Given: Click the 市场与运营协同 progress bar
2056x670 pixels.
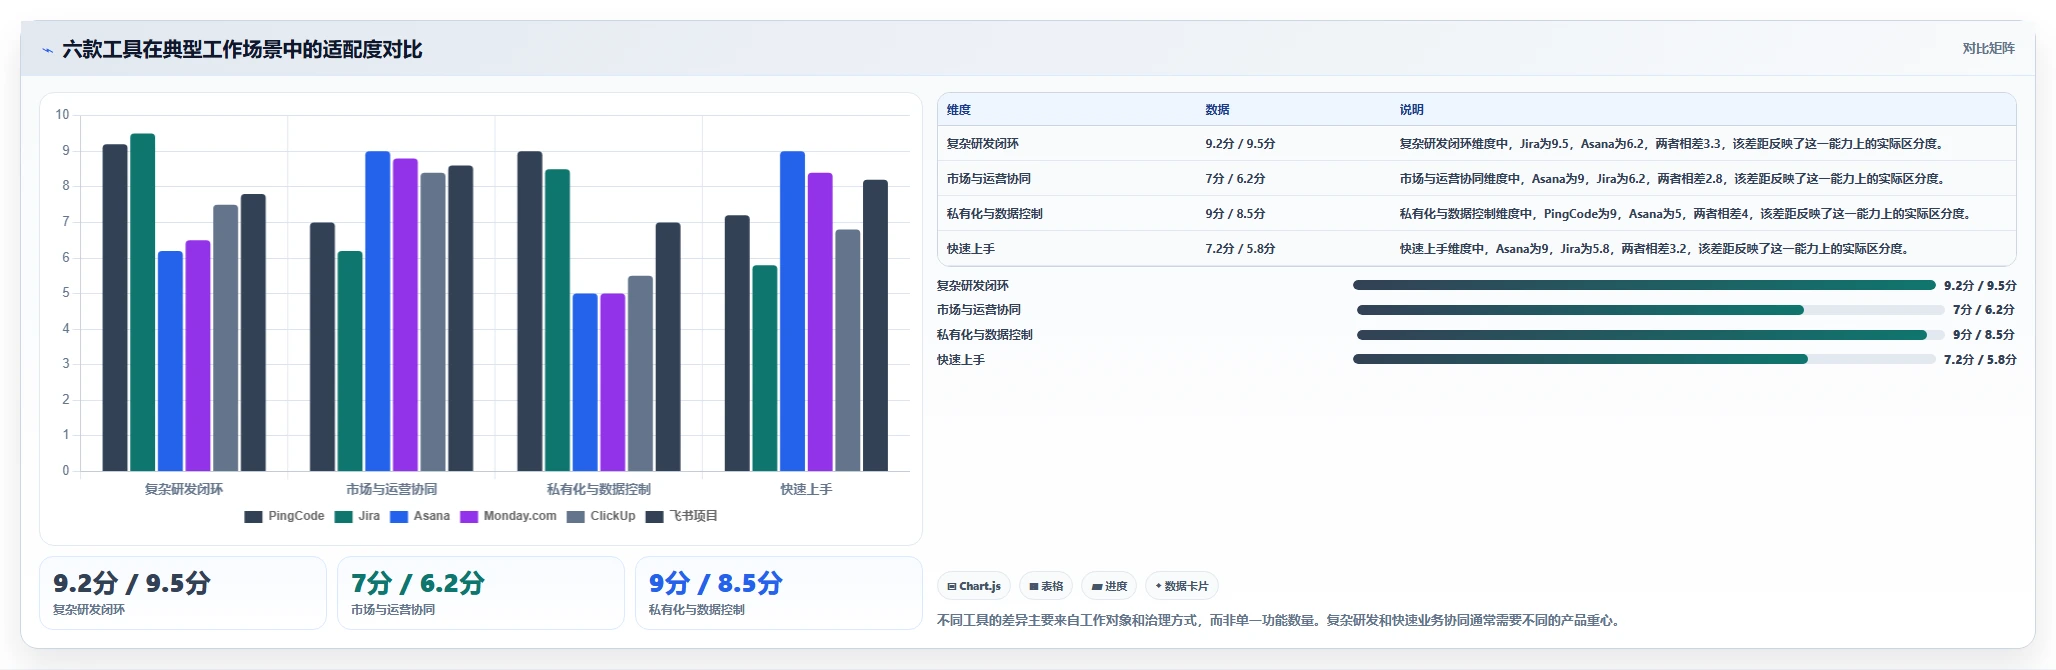Looking at the screenshot, I should [1651, 310].
